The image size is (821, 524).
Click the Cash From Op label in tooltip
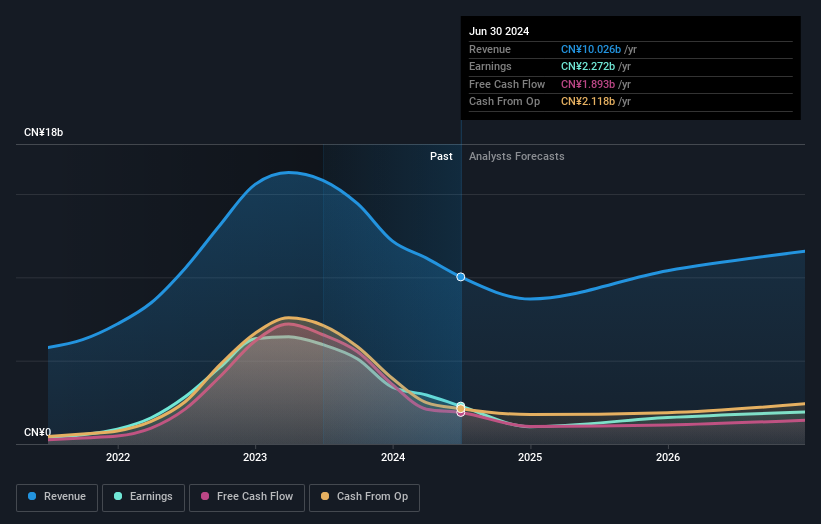pyautogui.click(x=504, y=102)
